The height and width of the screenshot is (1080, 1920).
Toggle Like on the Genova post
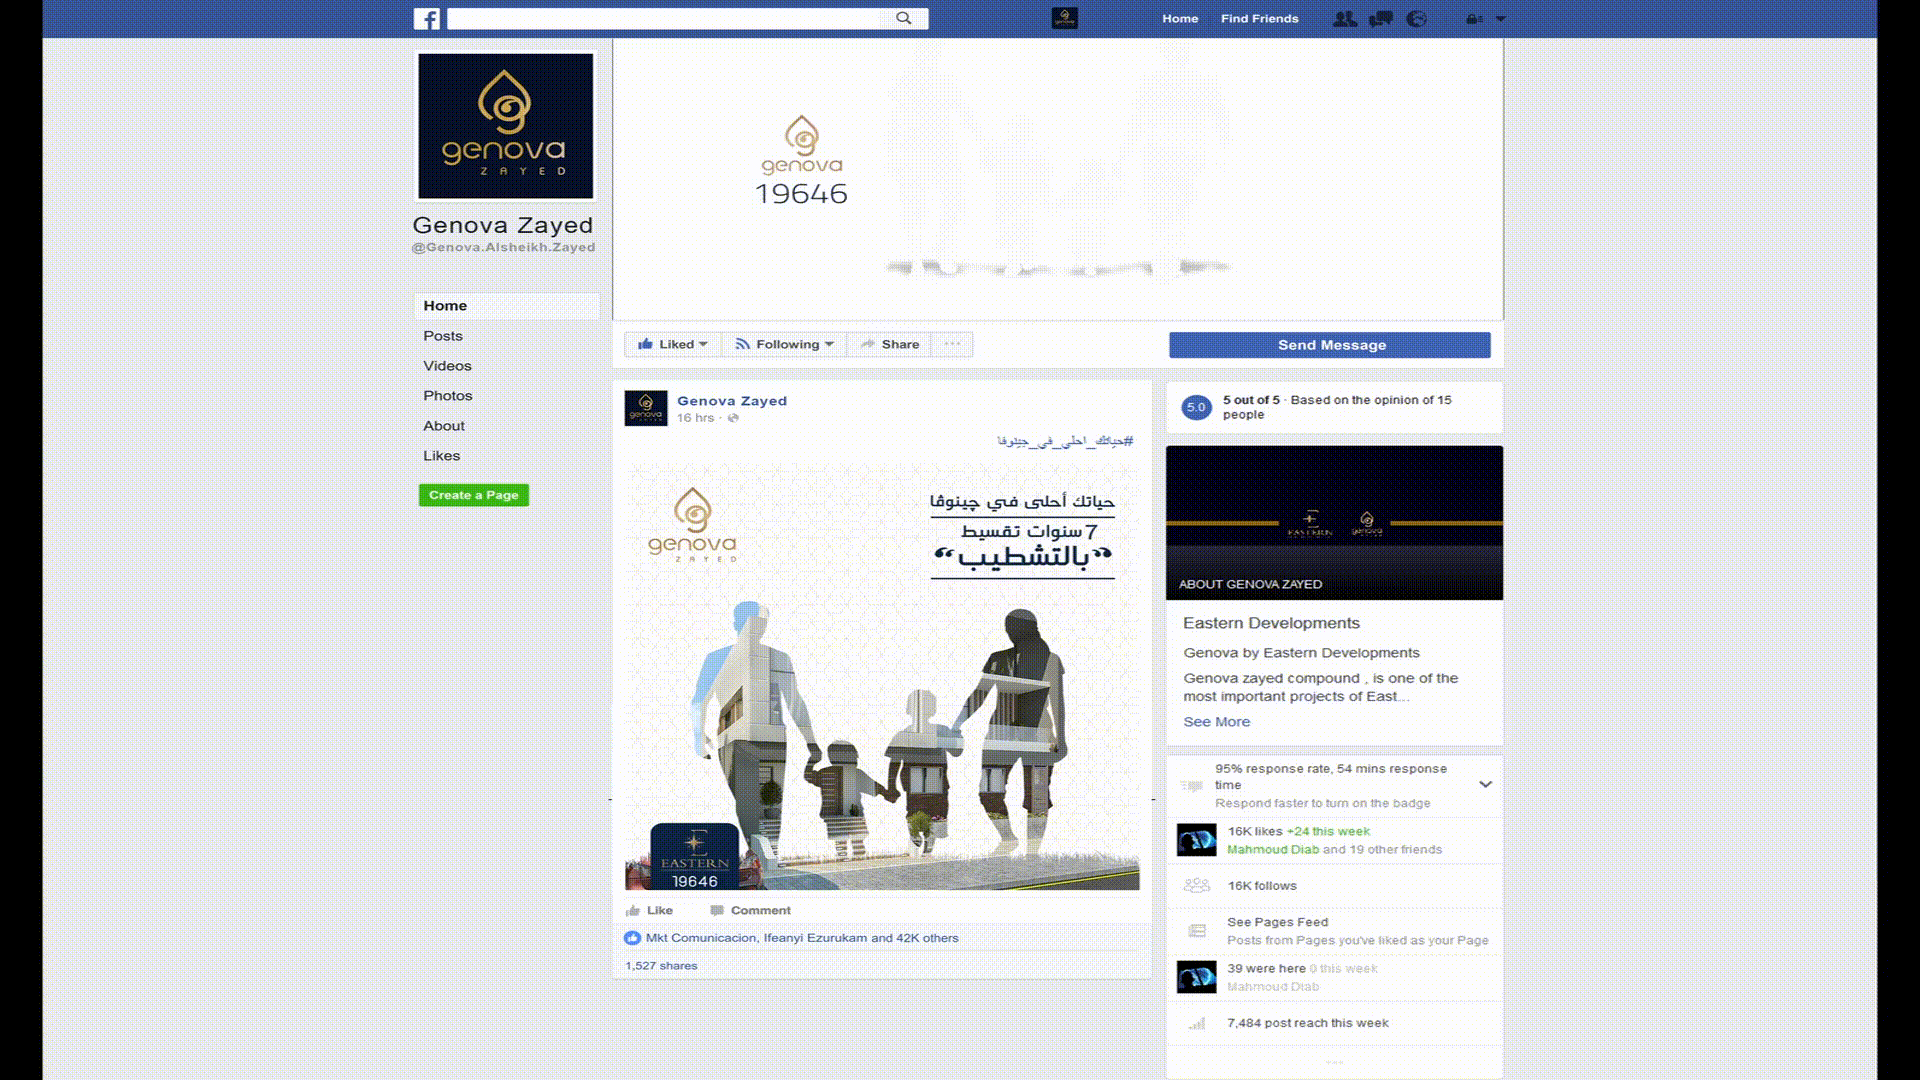pyautogui.click(x=650, y=910)
